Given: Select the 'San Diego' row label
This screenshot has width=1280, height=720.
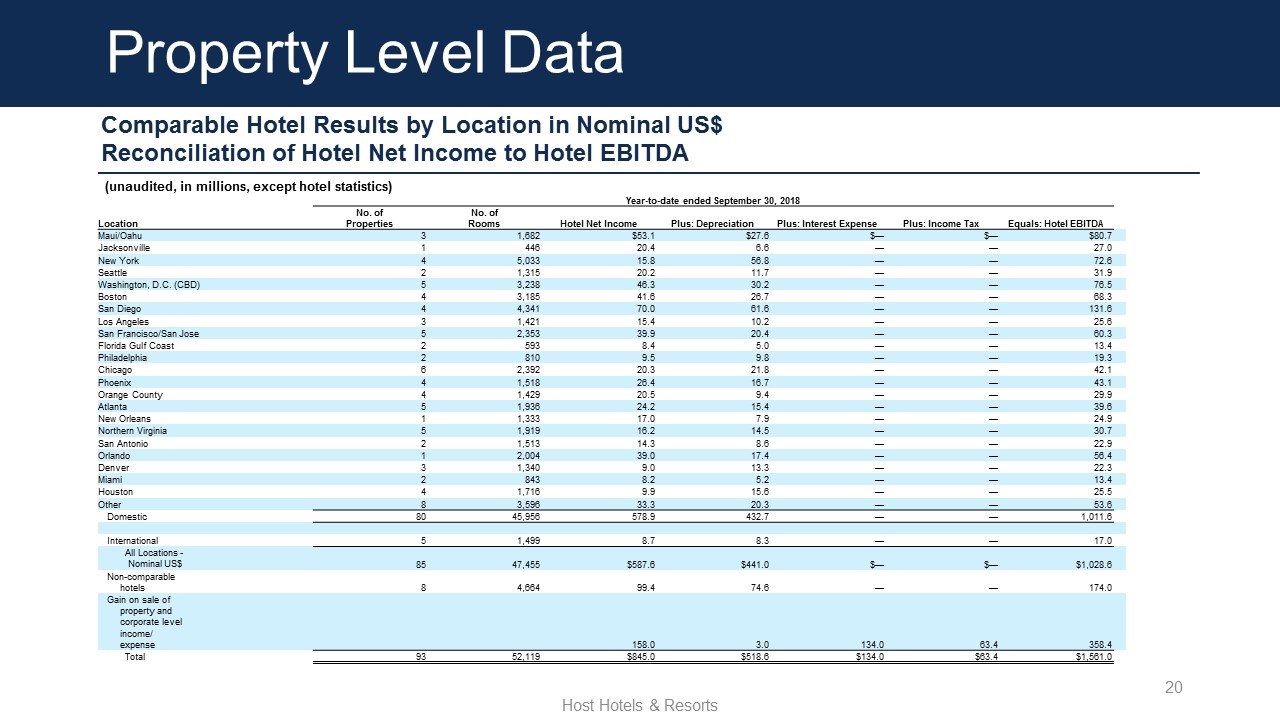Looking at the screenshot, I should pyautogui.click(x=119, y=309).
